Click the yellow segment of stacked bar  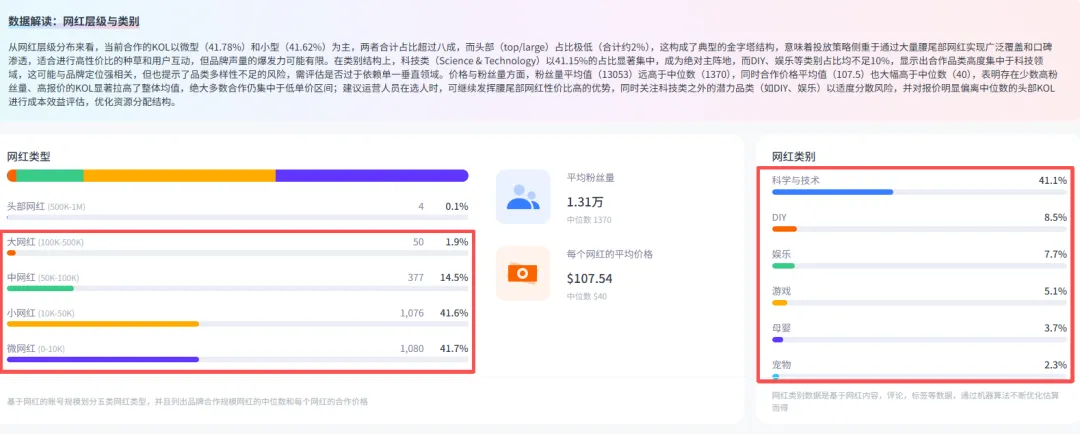click(179, 176)
